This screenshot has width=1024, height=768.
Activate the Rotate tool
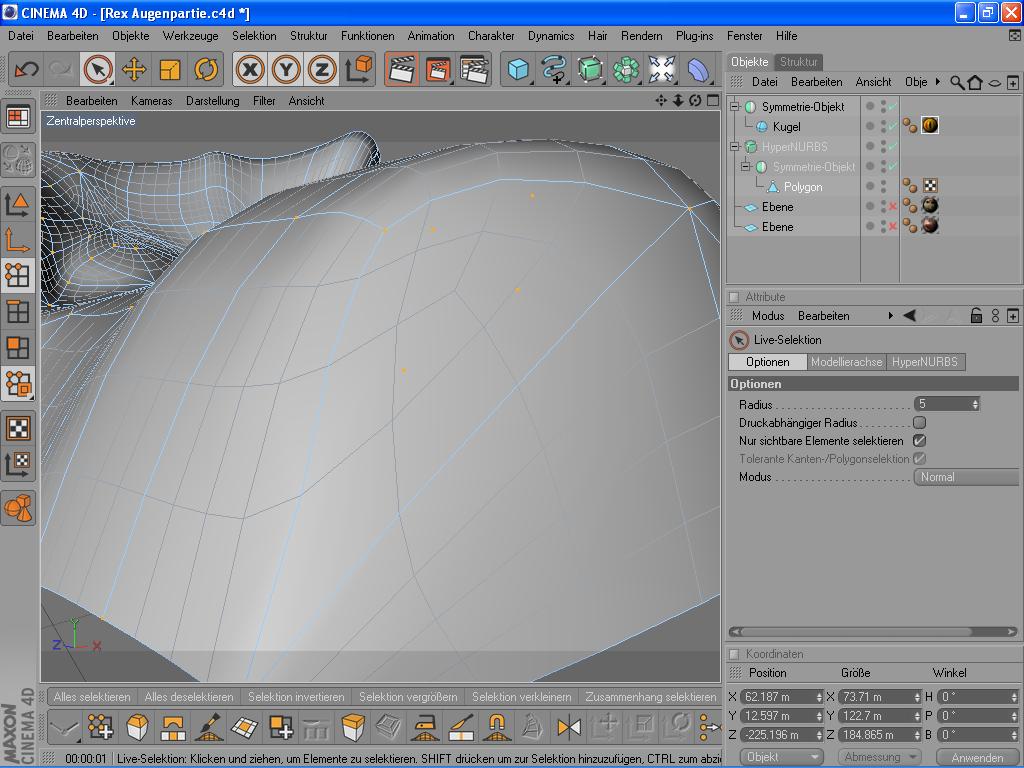(206, 69)
